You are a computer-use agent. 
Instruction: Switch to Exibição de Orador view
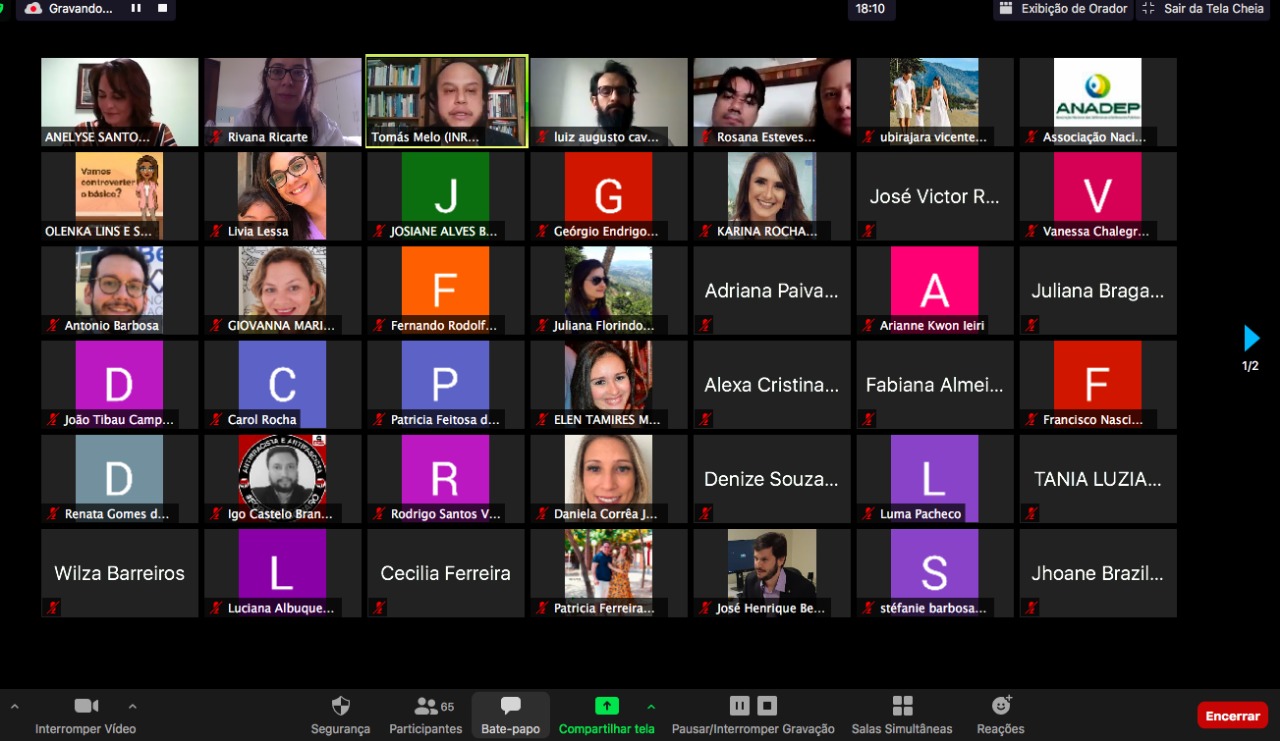[1062, 9]
